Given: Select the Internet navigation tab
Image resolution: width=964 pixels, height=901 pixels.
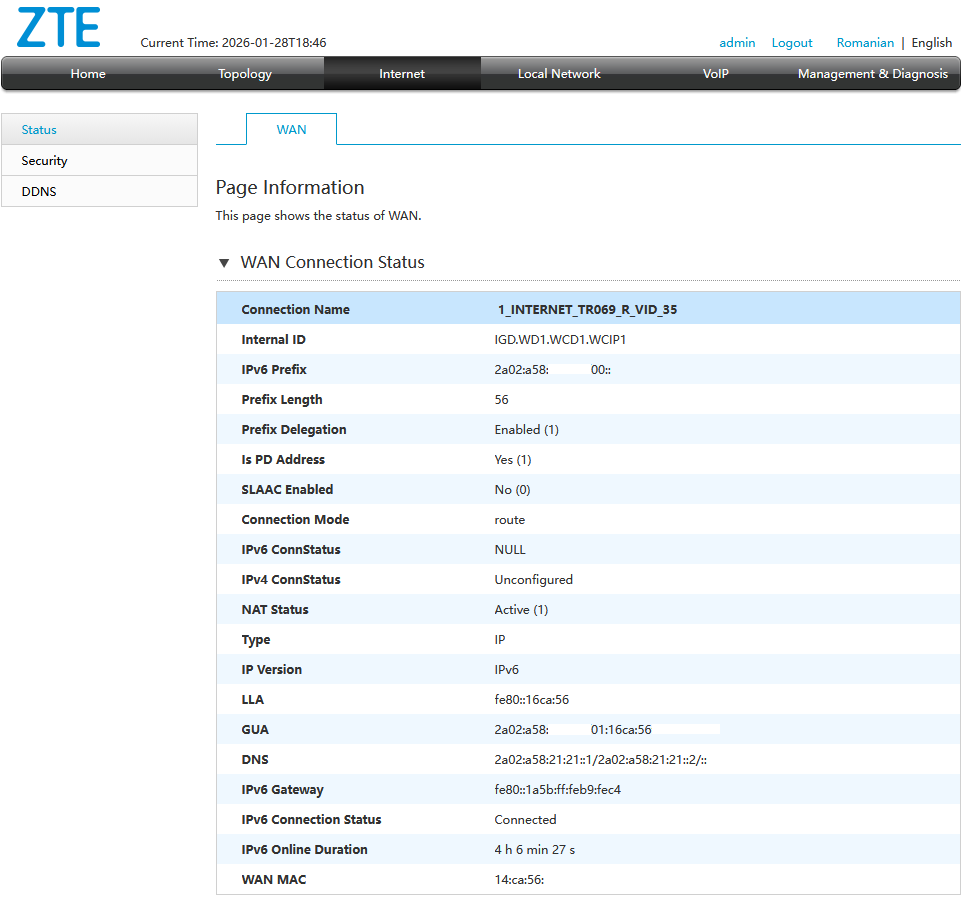Looking at the screenshot, I should pyautogui.click(x=402, y=73).
